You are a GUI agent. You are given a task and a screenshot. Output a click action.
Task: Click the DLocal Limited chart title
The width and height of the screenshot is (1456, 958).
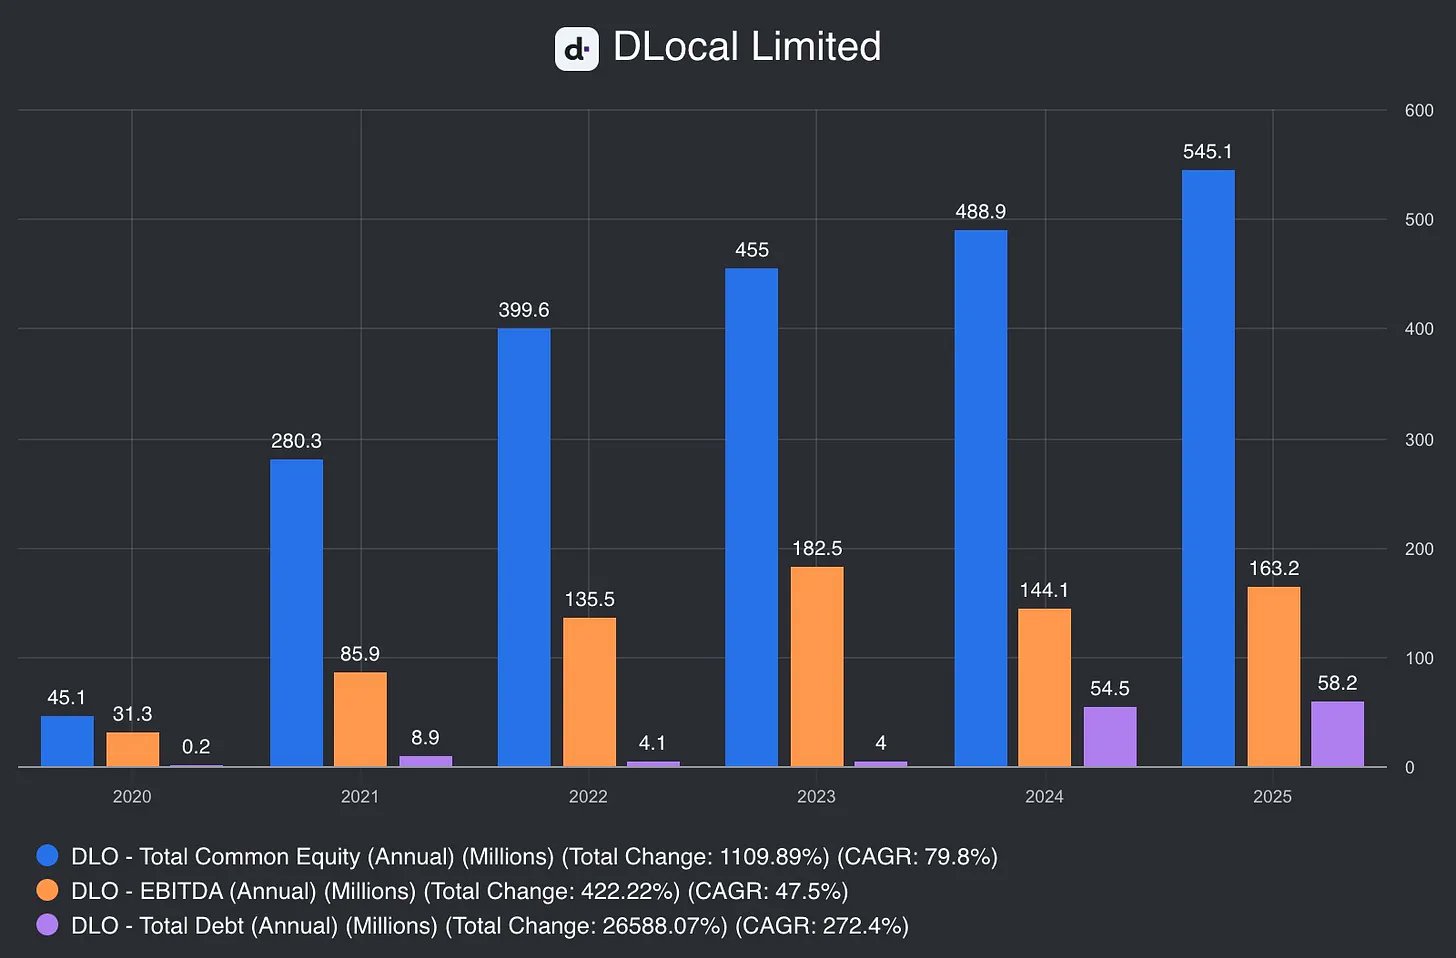pyautogui.click(x=747, y=47)
